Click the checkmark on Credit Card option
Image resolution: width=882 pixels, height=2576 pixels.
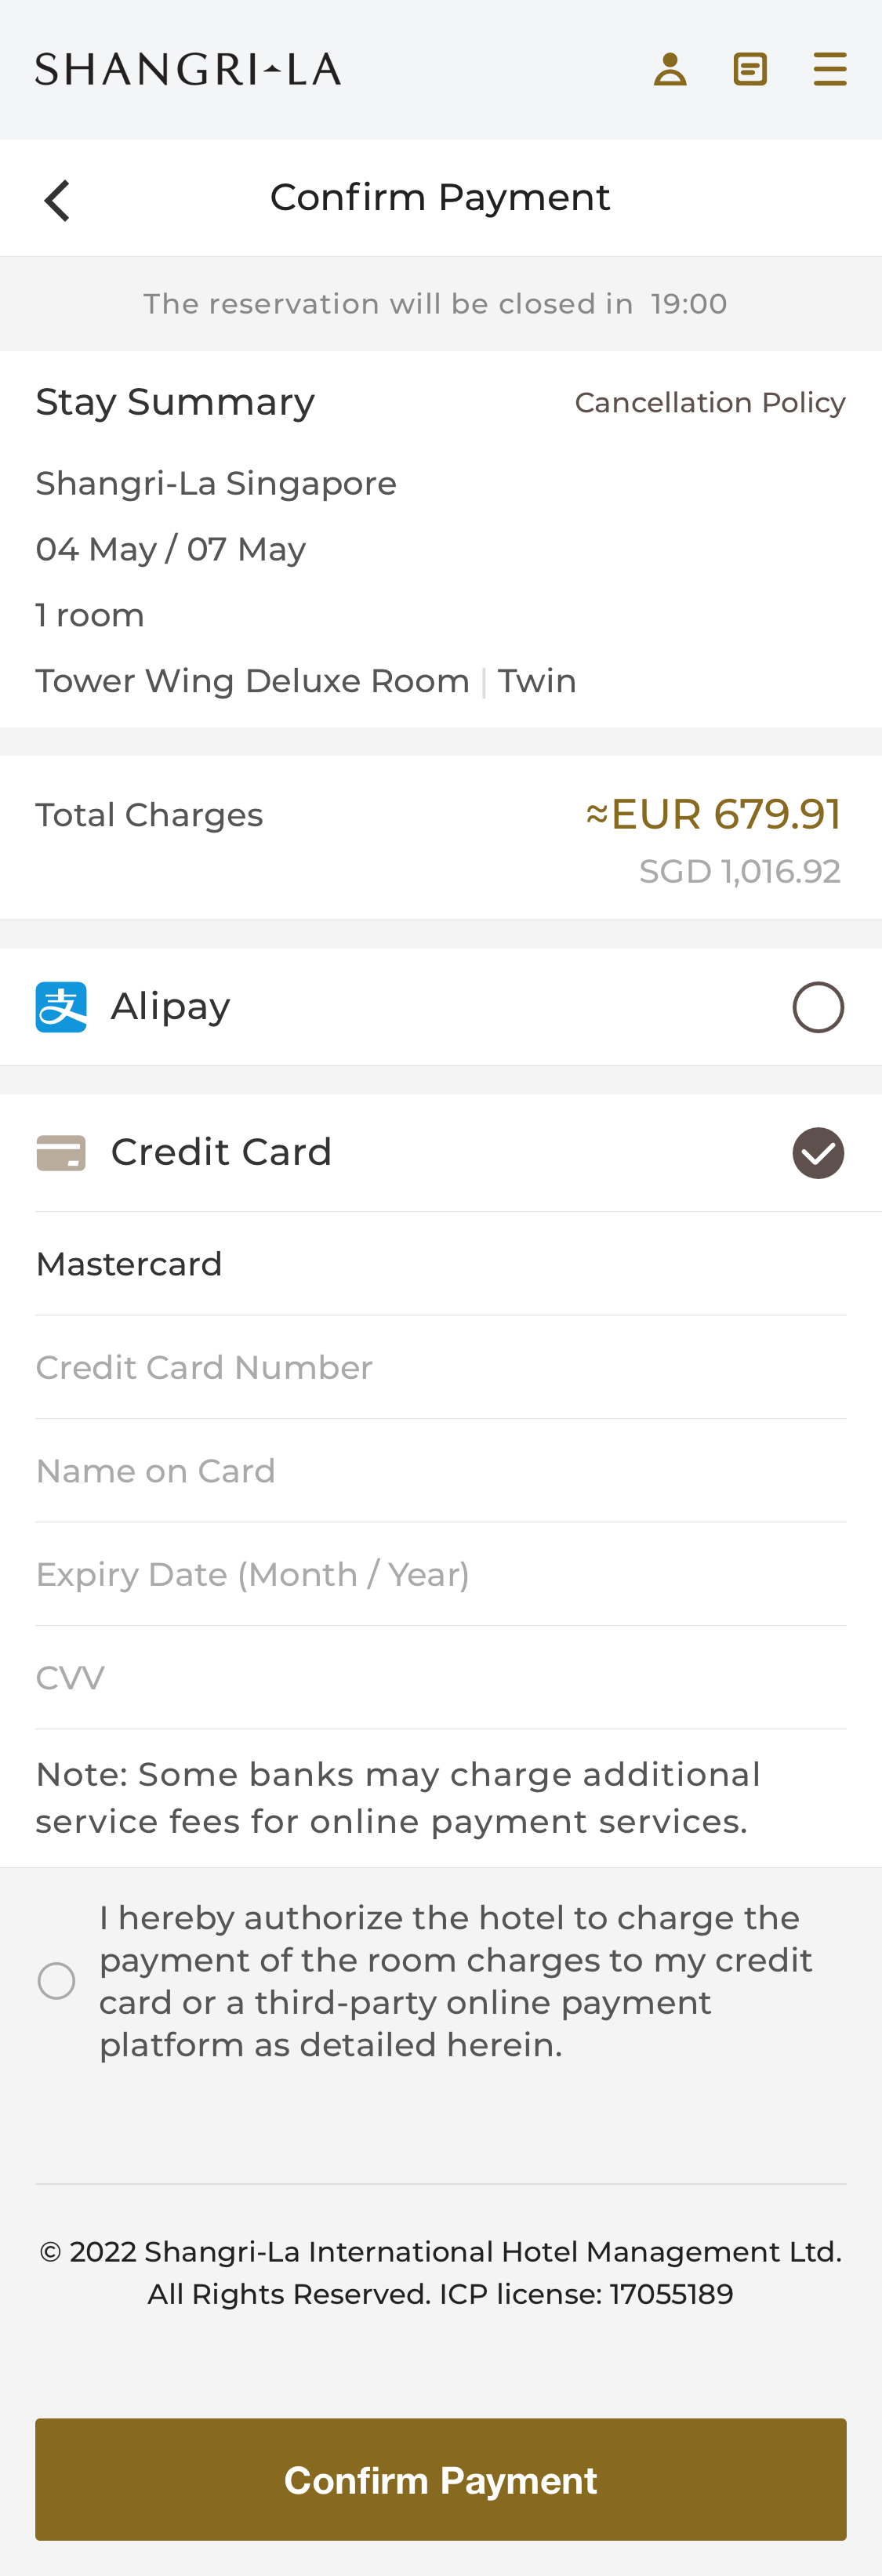point(819,1152)
